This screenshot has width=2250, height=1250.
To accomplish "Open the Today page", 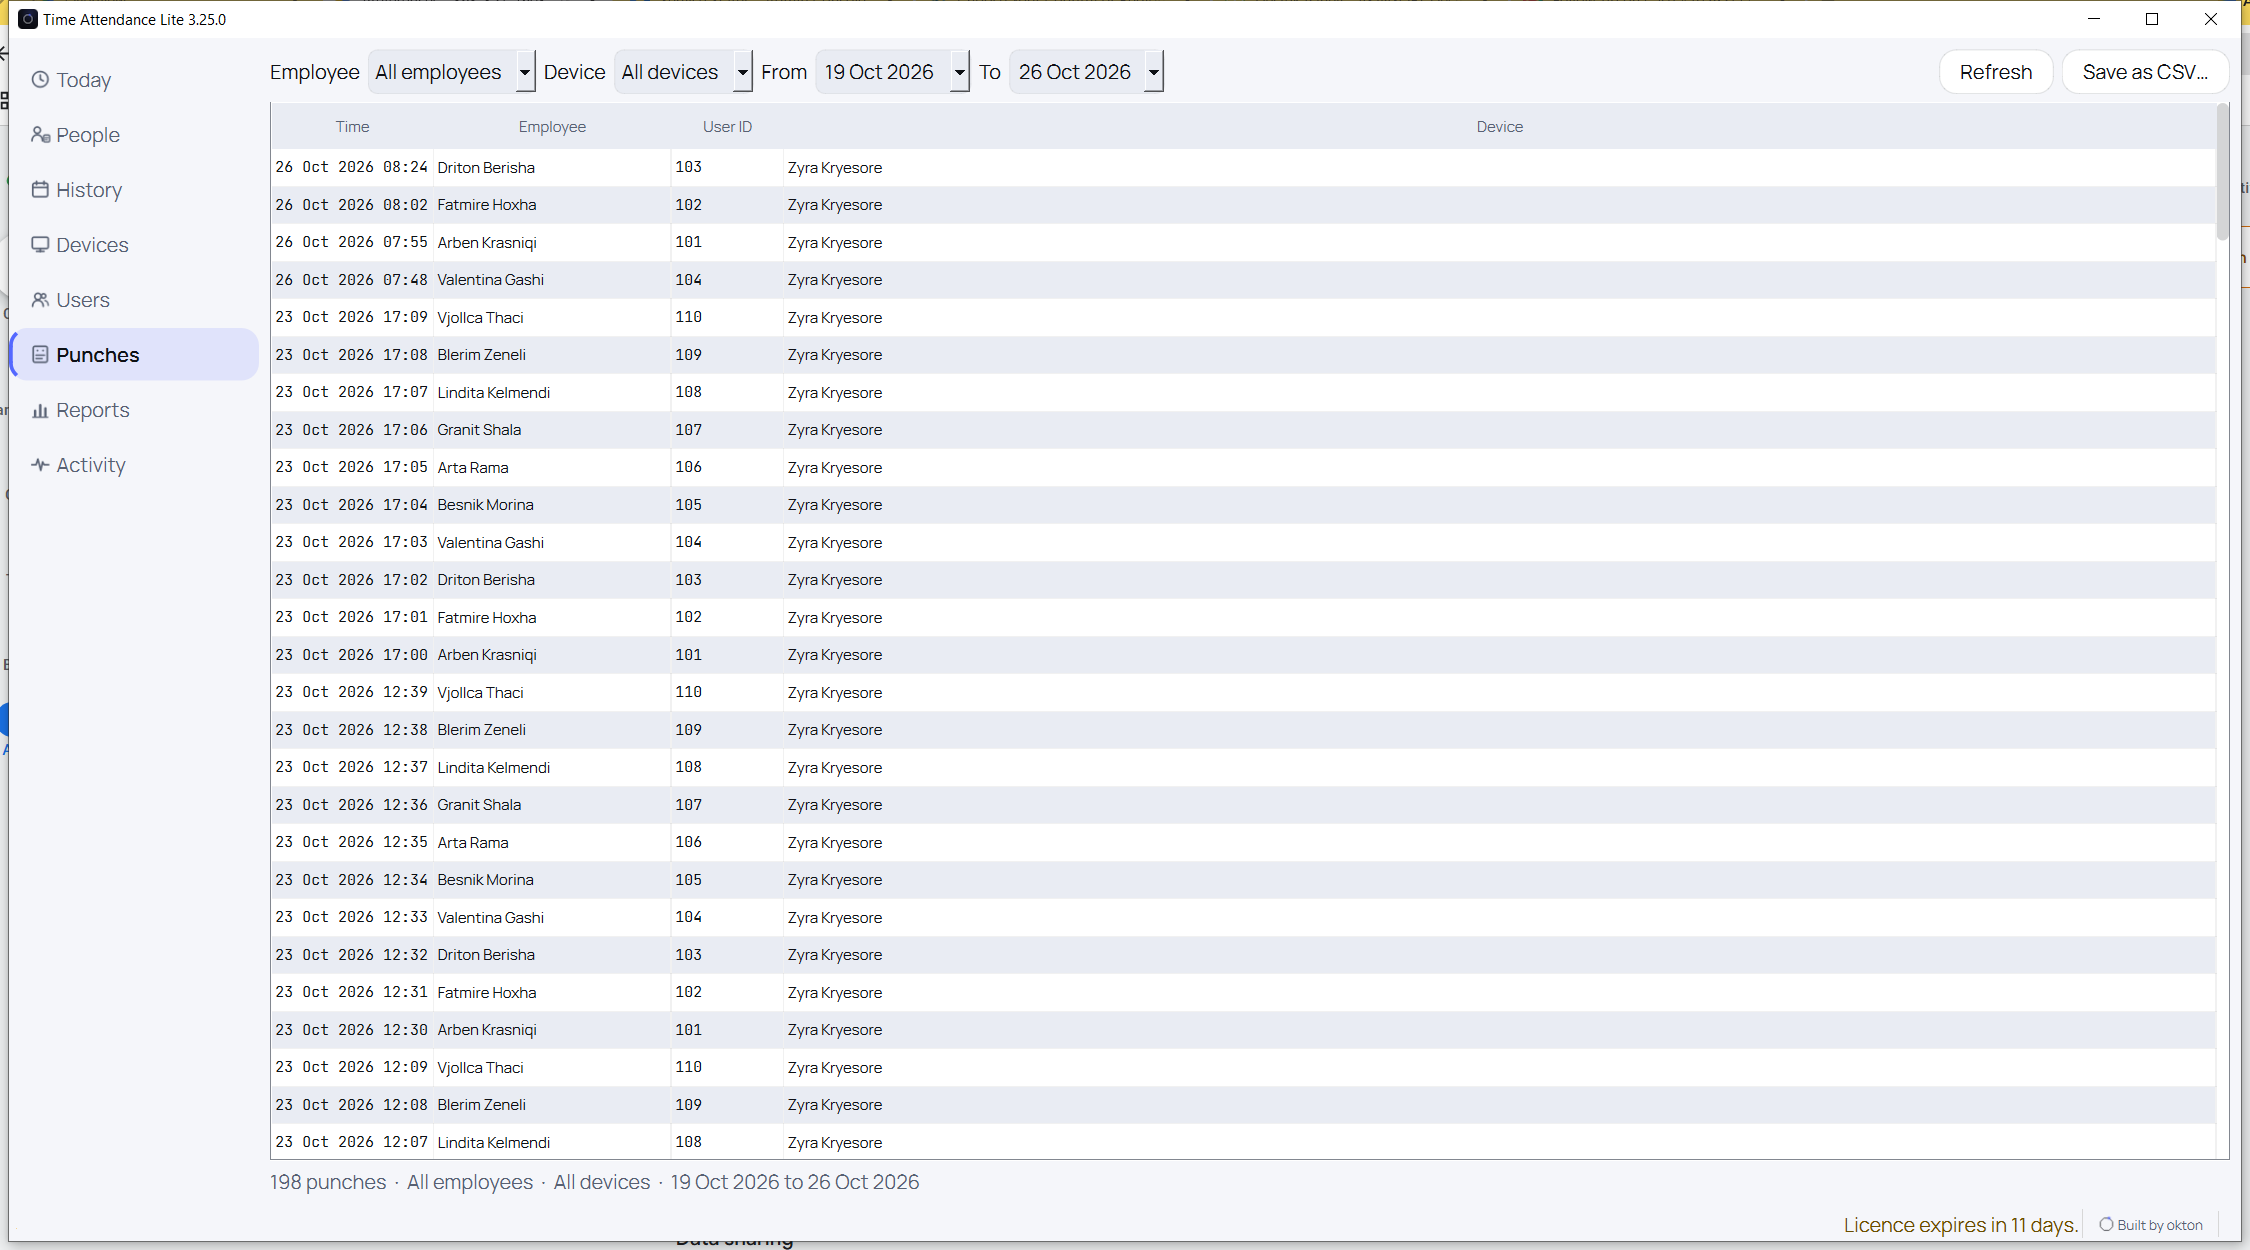I will tap(134, 80).
